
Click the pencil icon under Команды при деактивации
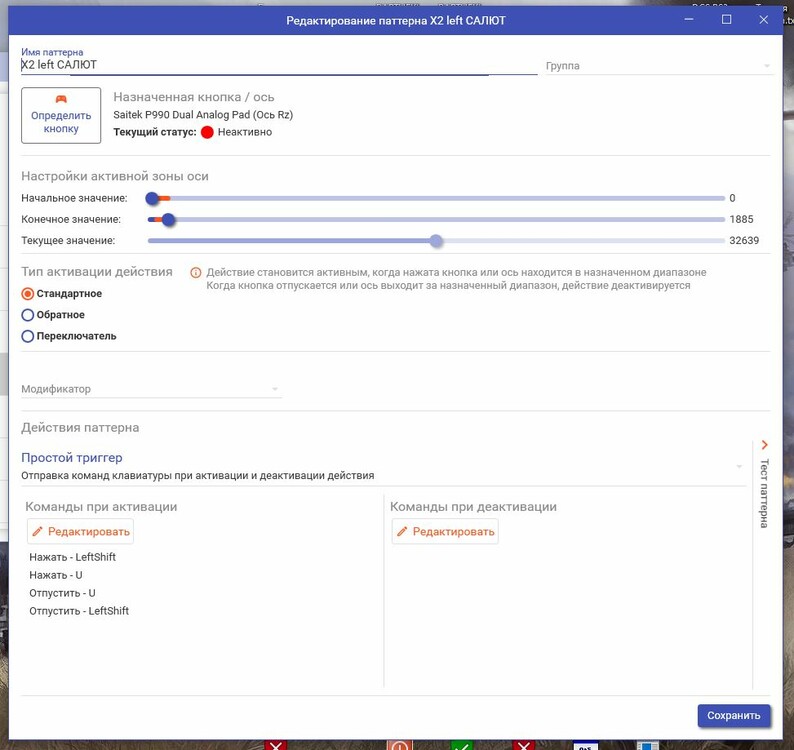tap(402, 531)
